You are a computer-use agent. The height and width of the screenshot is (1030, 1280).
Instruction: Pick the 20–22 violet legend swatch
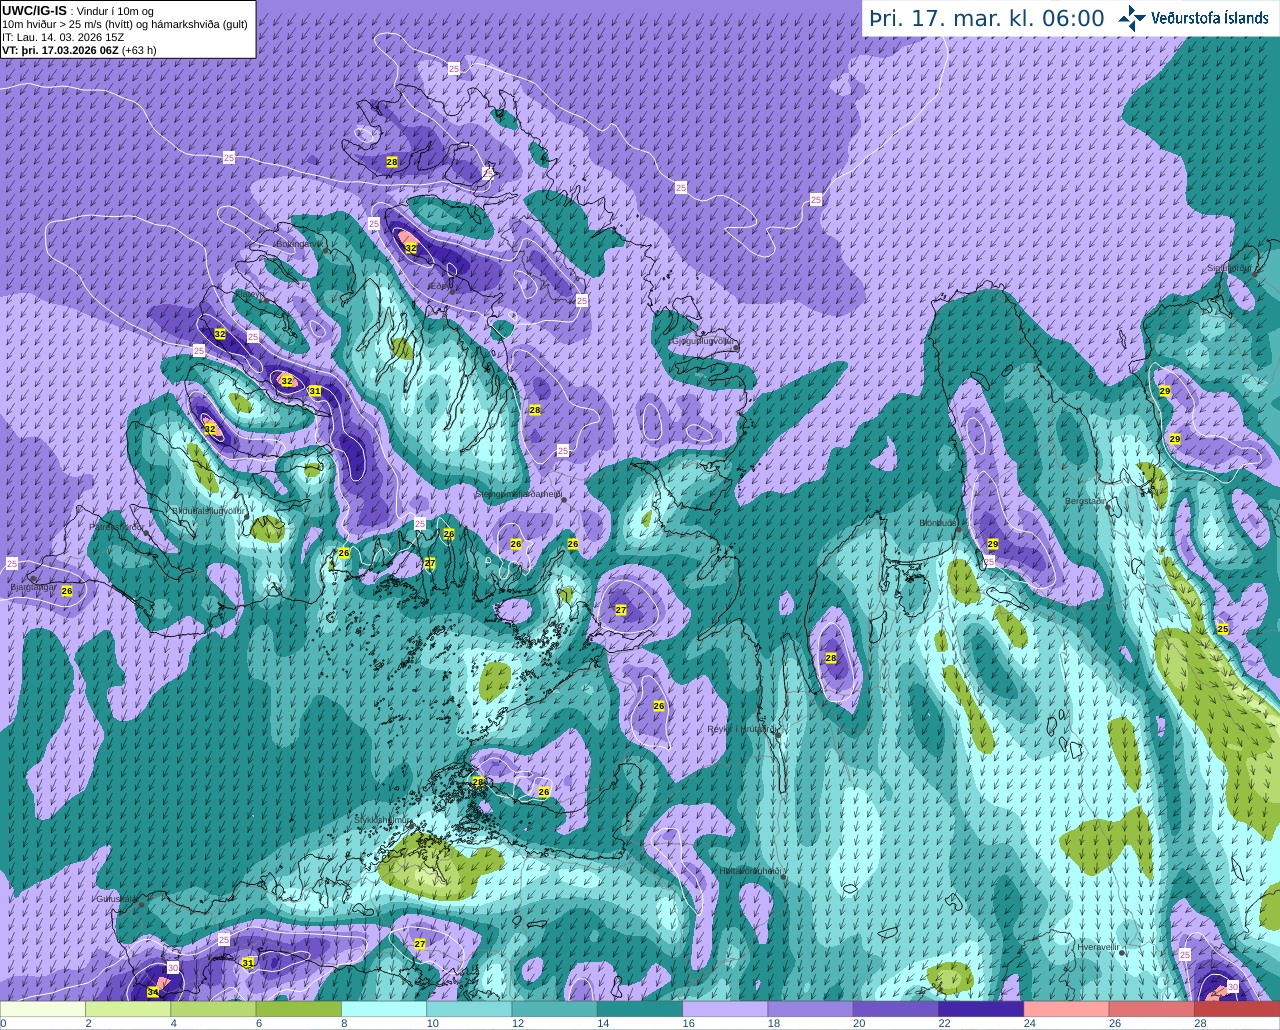[896, 1010]
